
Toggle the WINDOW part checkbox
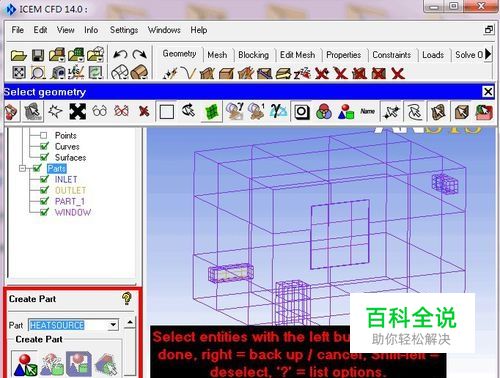tap(44, 212)
